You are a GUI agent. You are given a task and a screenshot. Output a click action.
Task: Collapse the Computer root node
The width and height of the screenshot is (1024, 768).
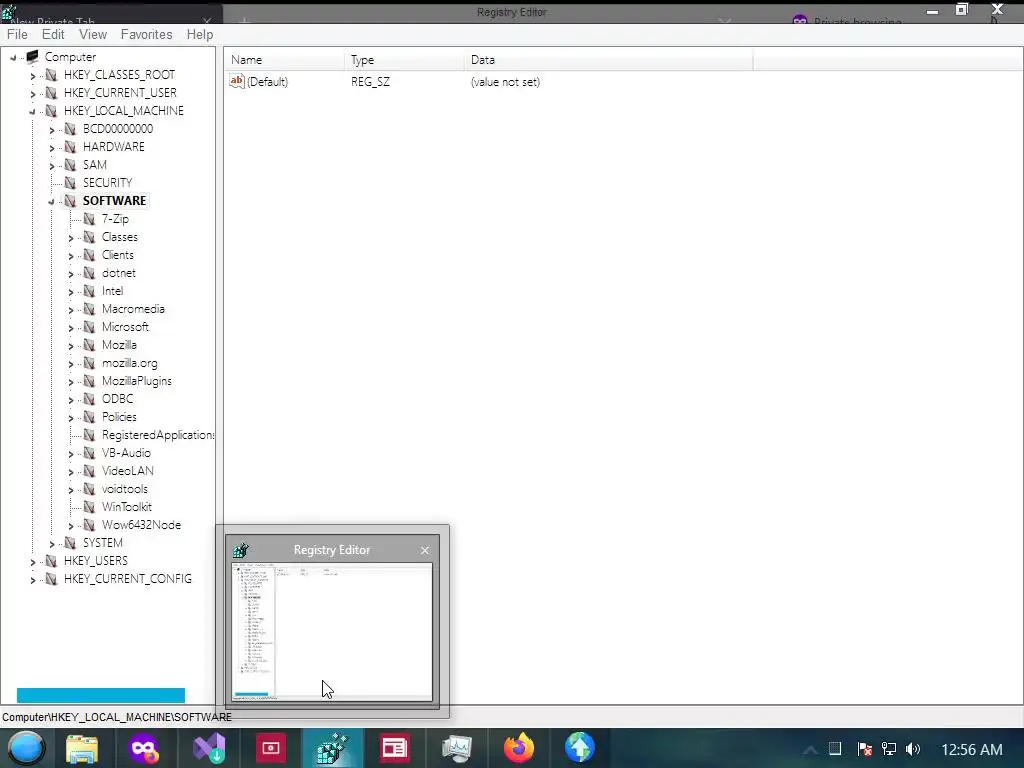pos(13,57)
